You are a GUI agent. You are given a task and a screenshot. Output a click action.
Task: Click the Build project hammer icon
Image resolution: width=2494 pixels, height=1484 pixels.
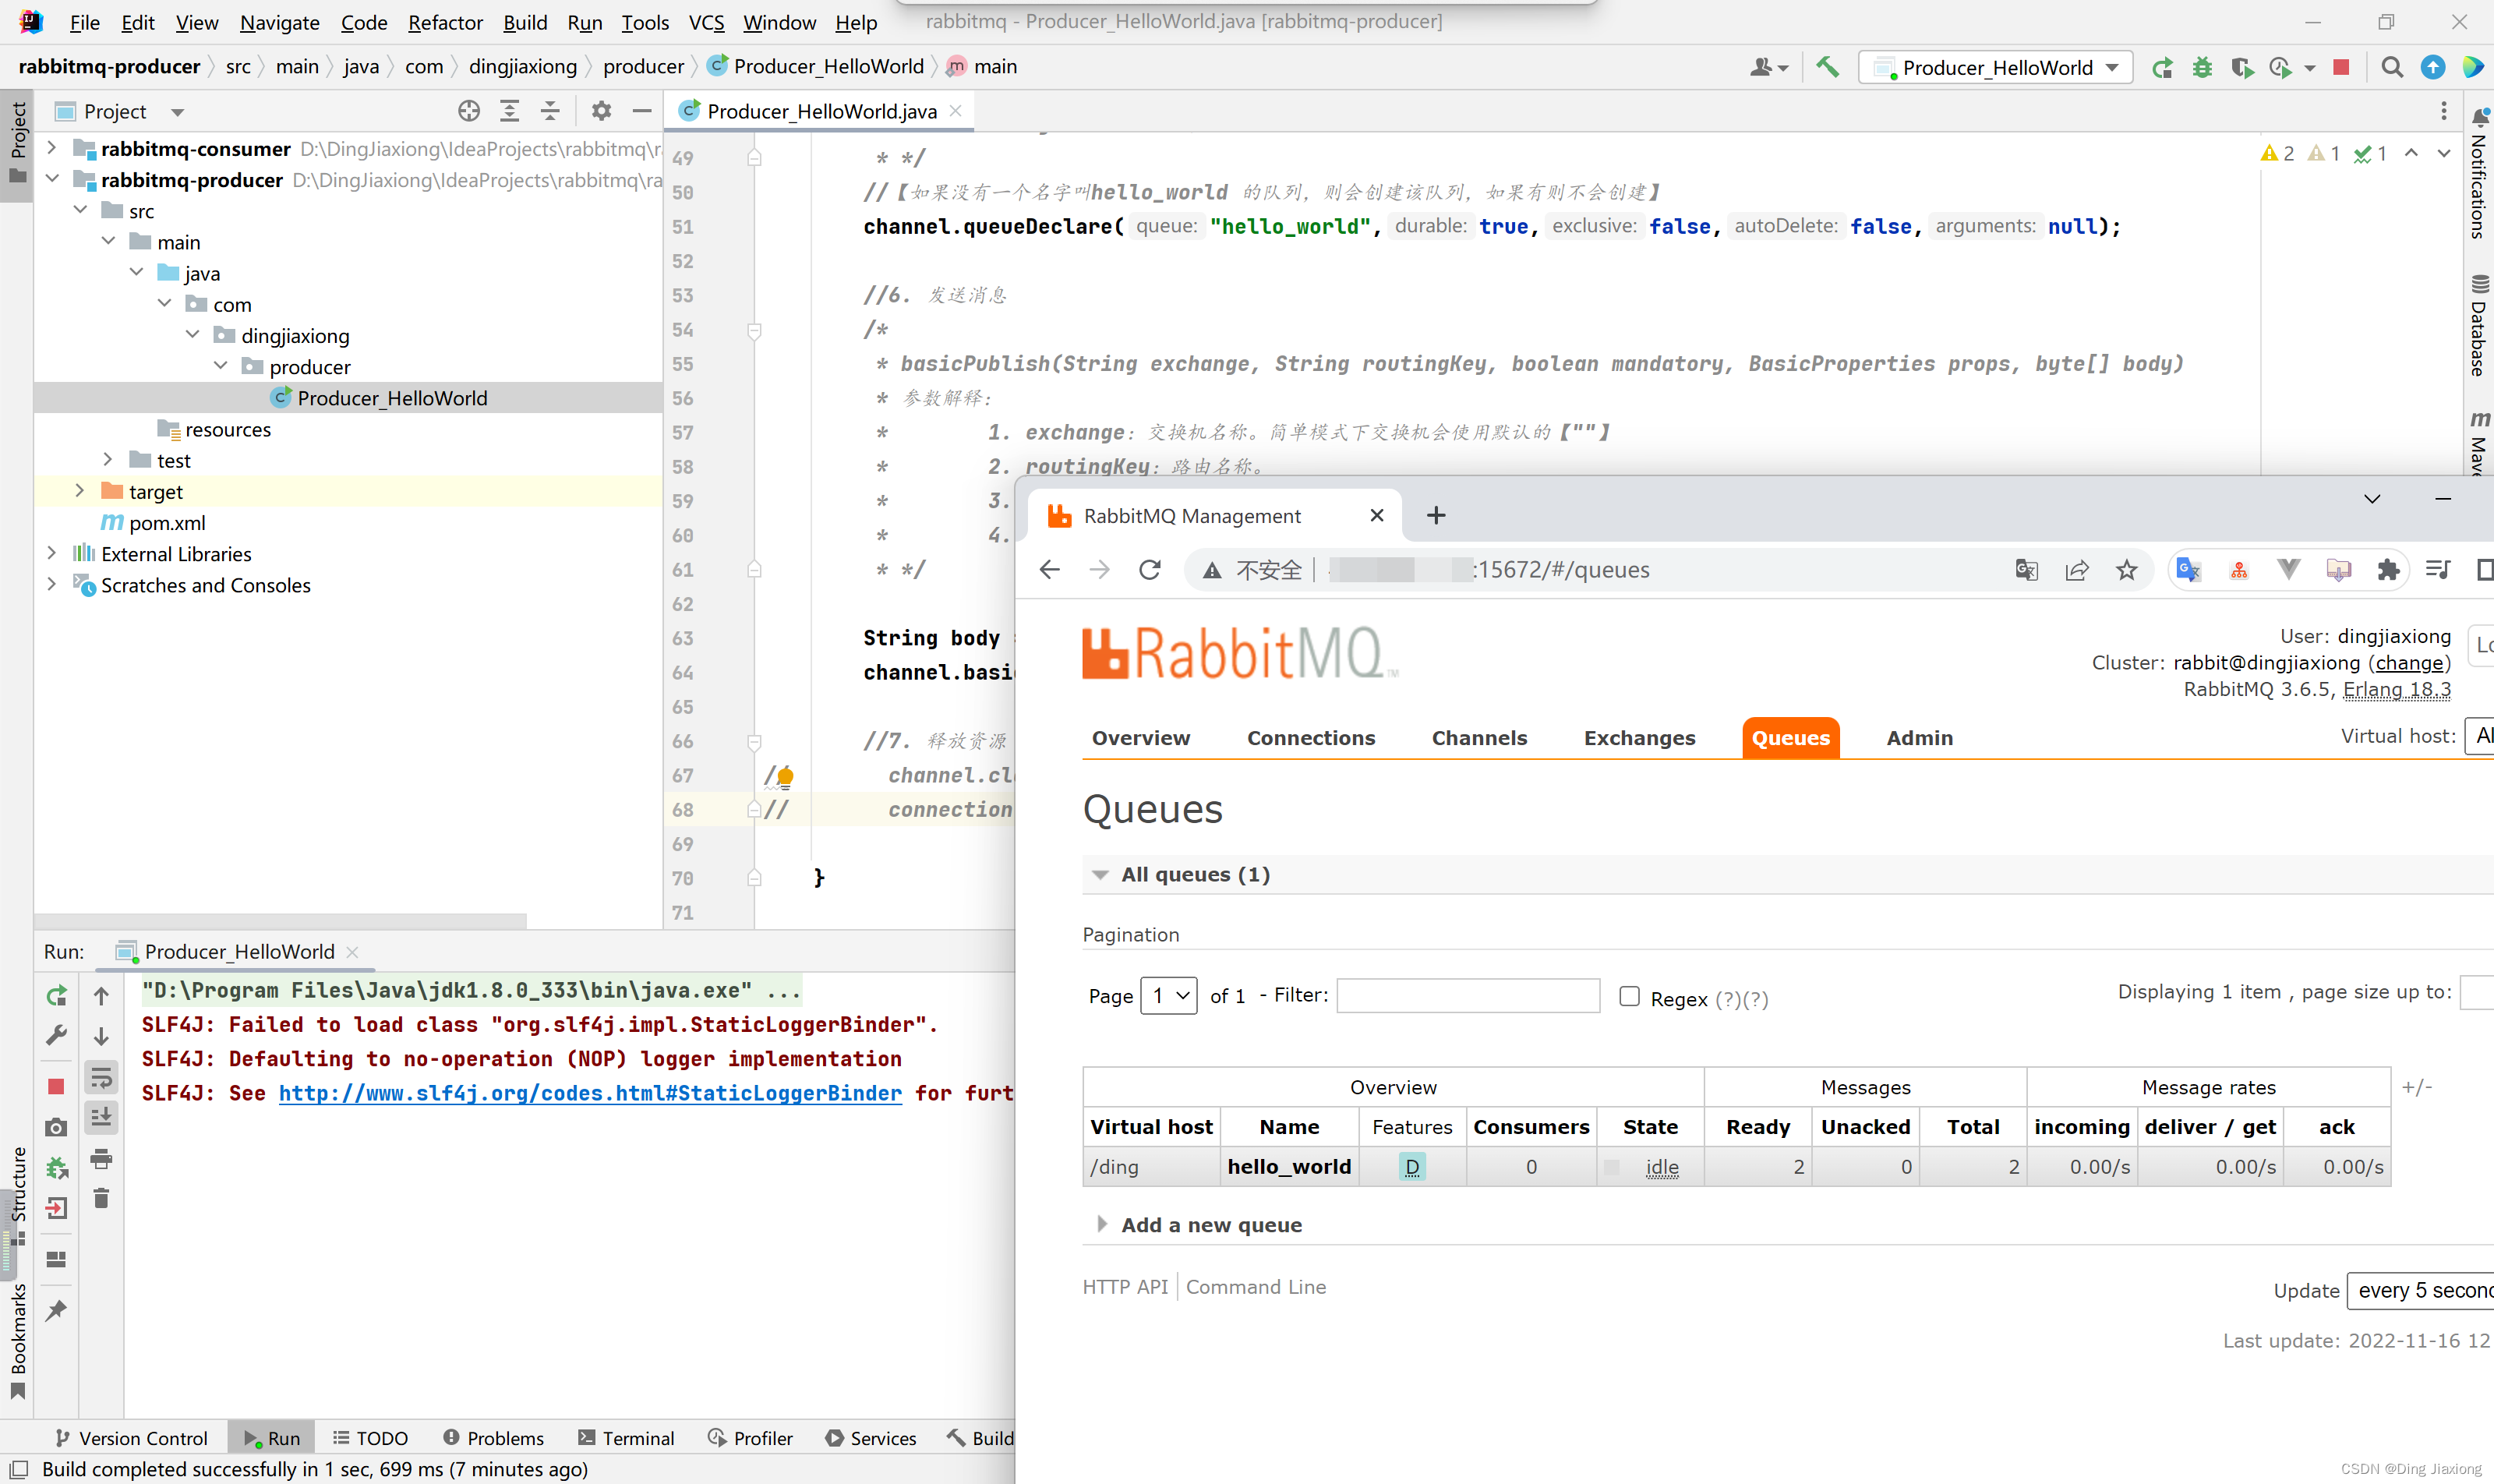1827,67
